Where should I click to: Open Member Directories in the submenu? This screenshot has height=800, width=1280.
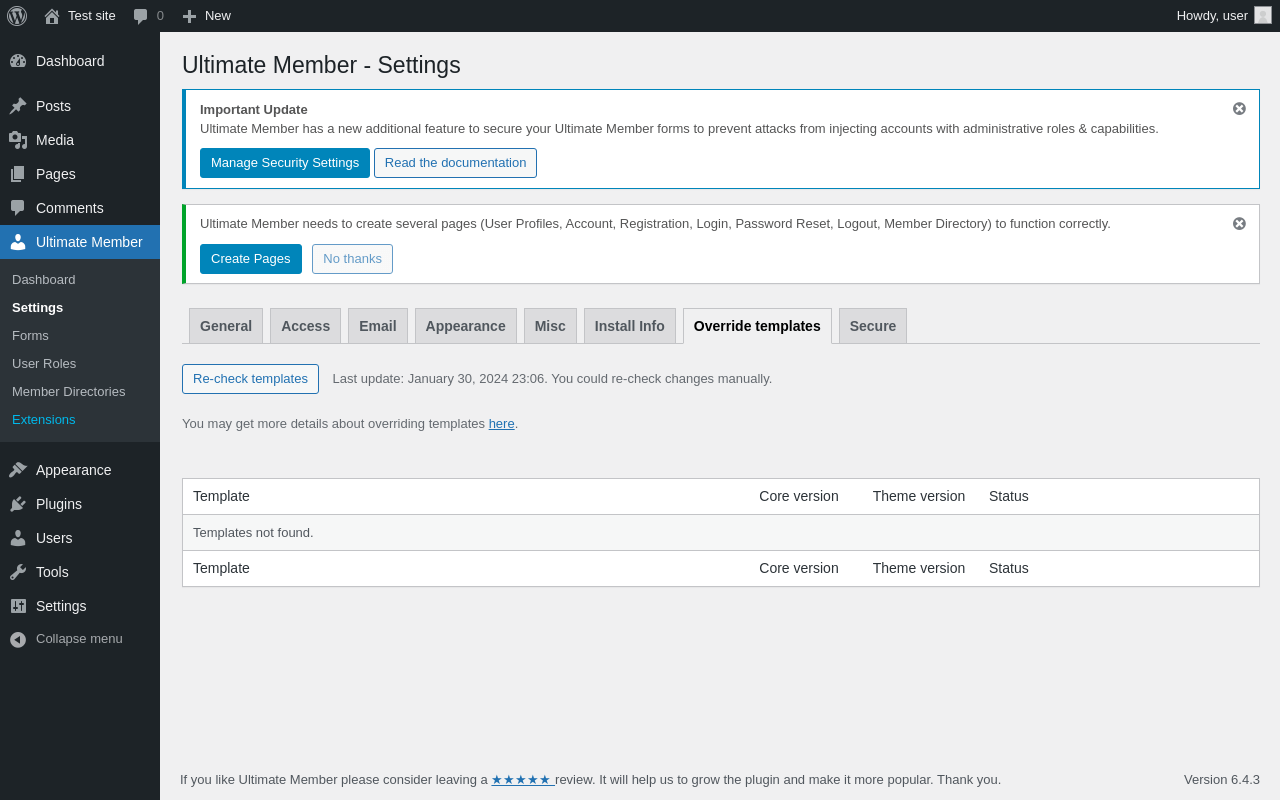pos(68,392)
